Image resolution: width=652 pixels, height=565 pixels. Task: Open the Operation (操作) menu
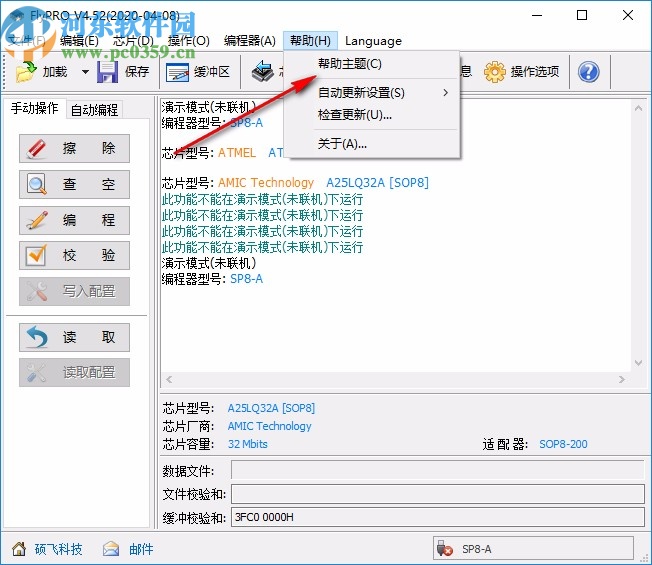point(189,41)
